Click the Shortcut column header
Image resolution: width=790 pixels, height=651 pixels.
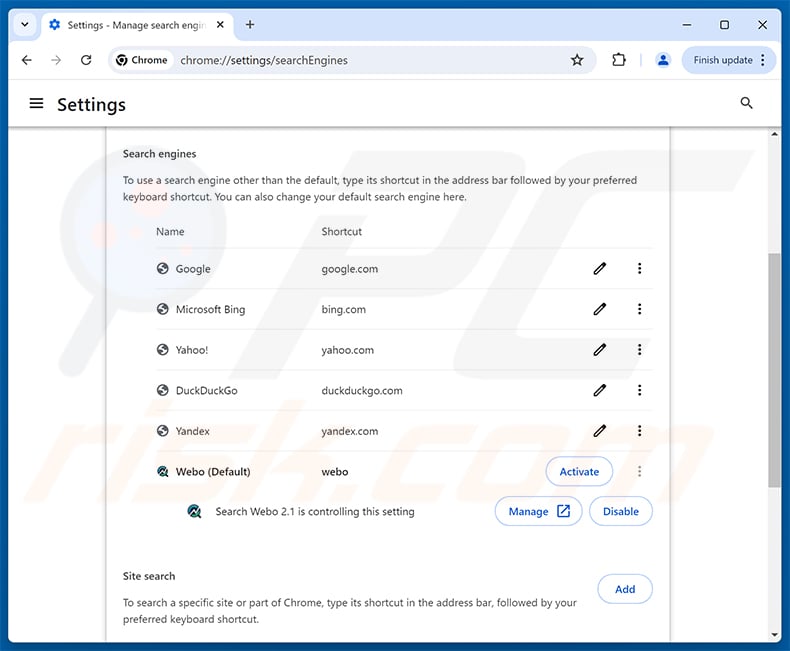(342, 232)
